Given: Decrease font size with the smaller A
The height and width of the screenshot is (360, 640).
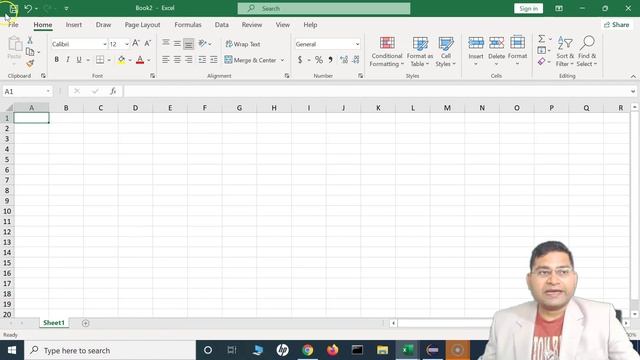Looking at the screenshot, I should [148, 43].
